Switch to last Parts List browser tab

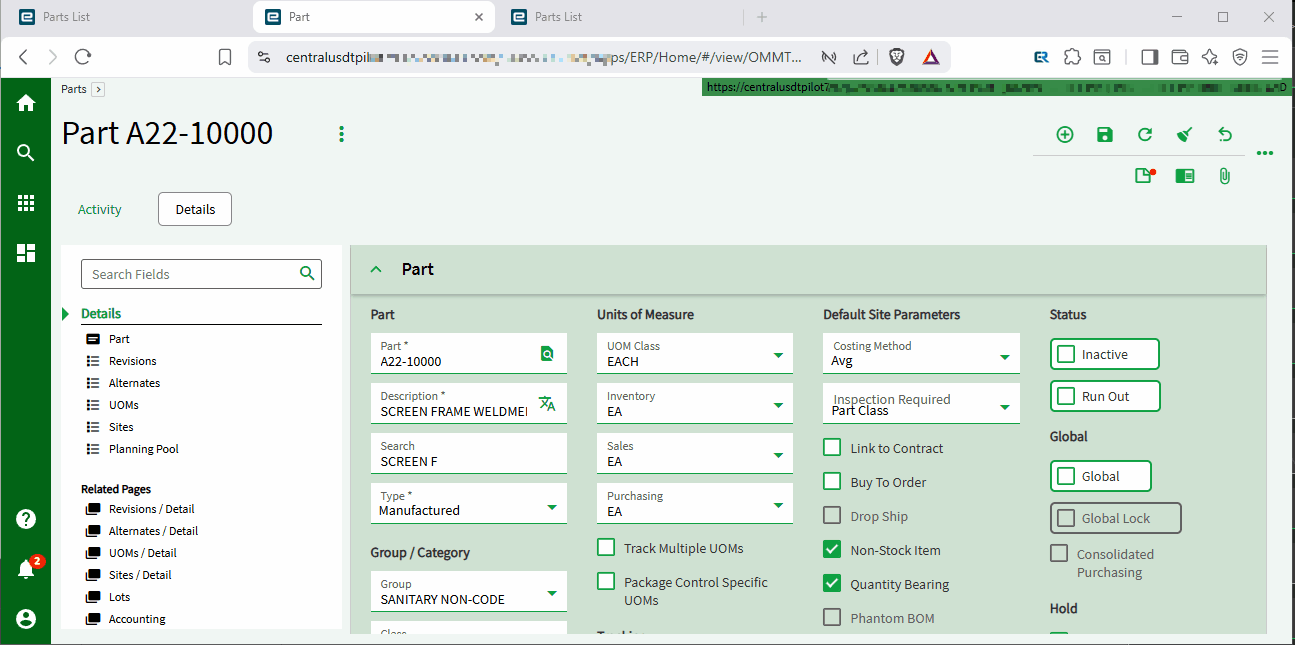(x=620, y=17)
